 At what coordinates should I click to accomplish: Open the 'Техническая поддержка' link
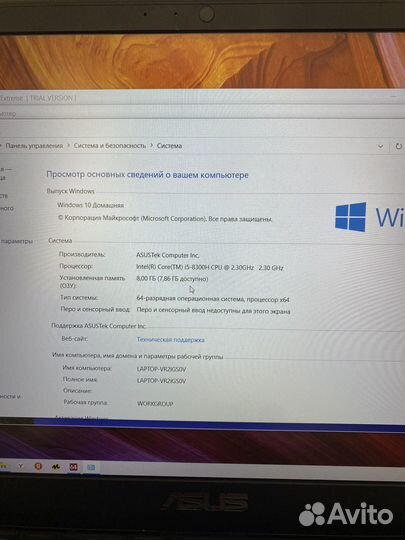pyautogui.click(x=170, y=340)
